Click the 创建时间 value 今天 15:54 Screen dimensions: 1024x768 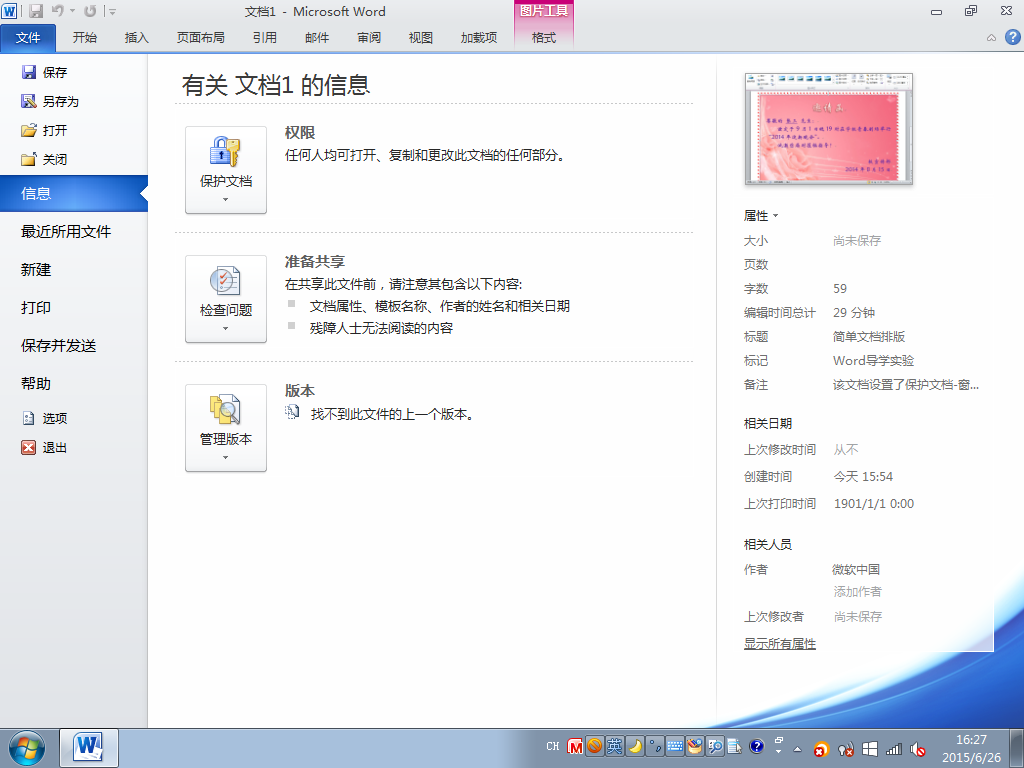point(863,477)
